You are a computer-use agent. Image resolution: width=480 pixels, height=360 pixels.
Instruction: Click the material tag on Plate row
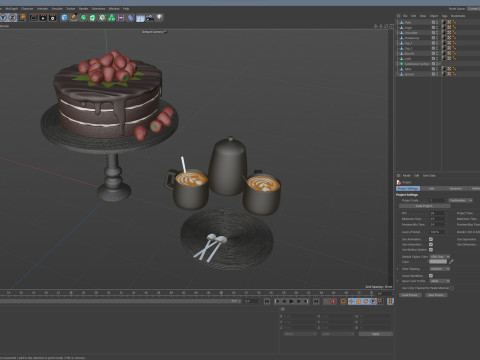[444, 22]
